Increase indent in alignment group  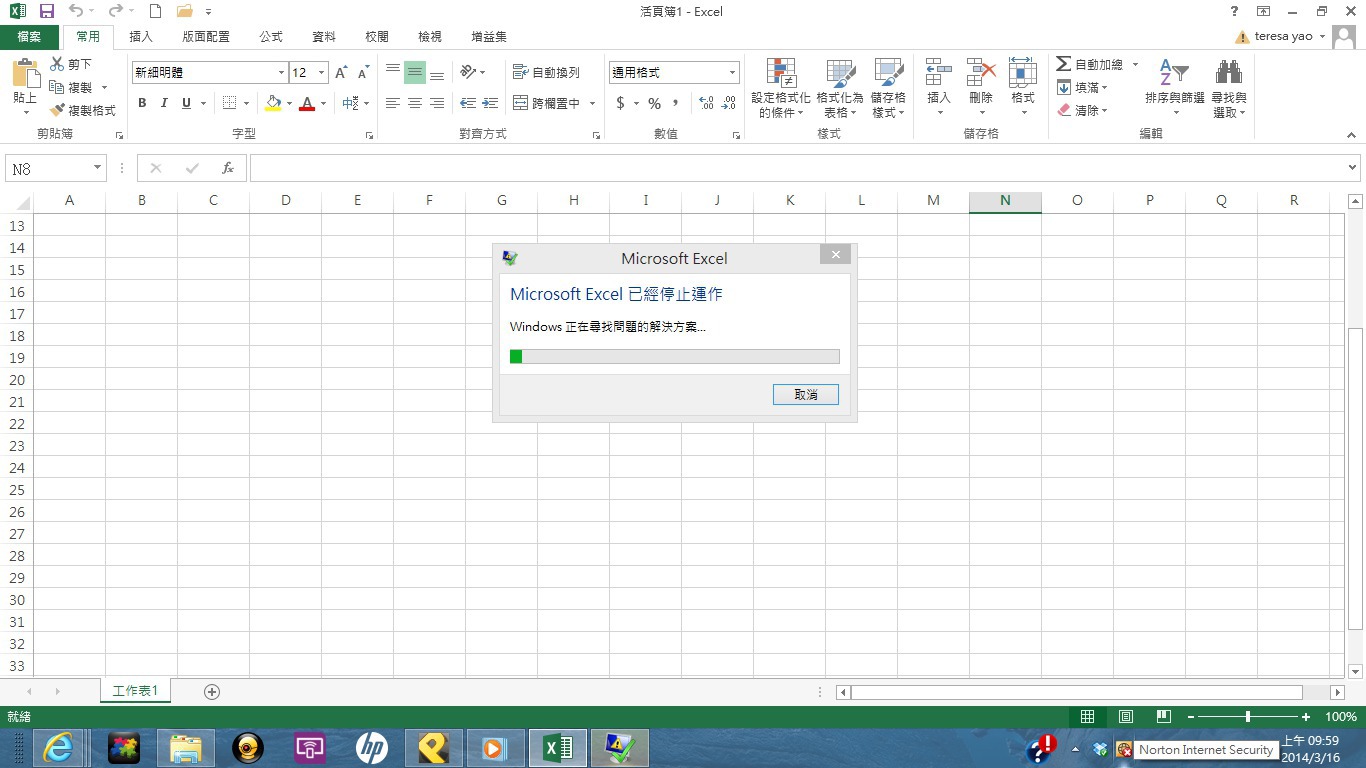(490, 103)
